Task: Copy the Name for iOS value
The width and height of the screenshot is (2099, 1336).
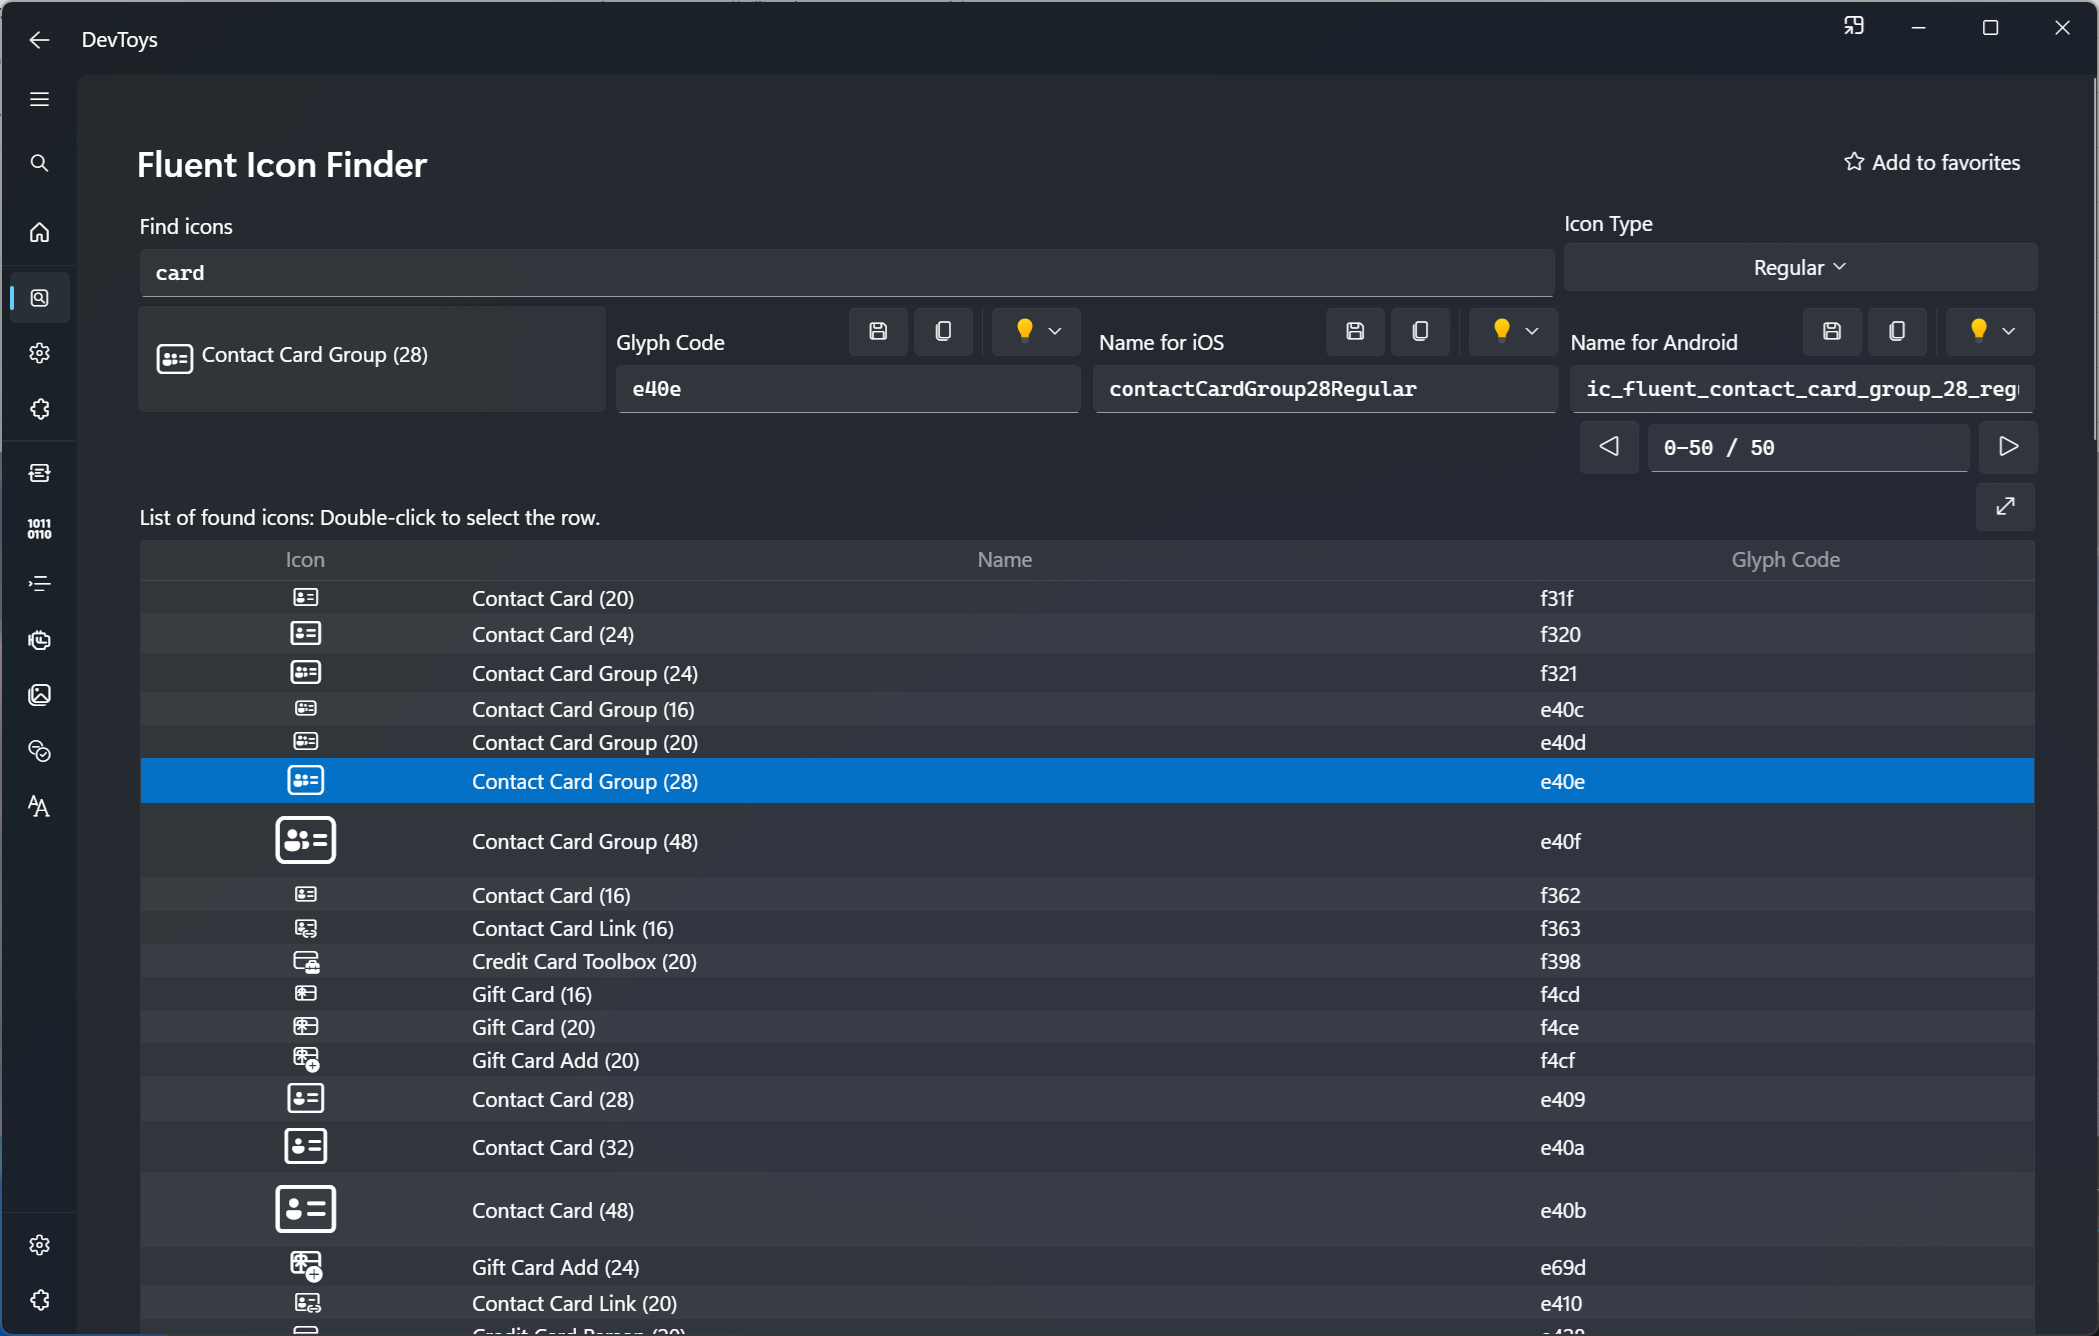Action: pos(1419,331)
